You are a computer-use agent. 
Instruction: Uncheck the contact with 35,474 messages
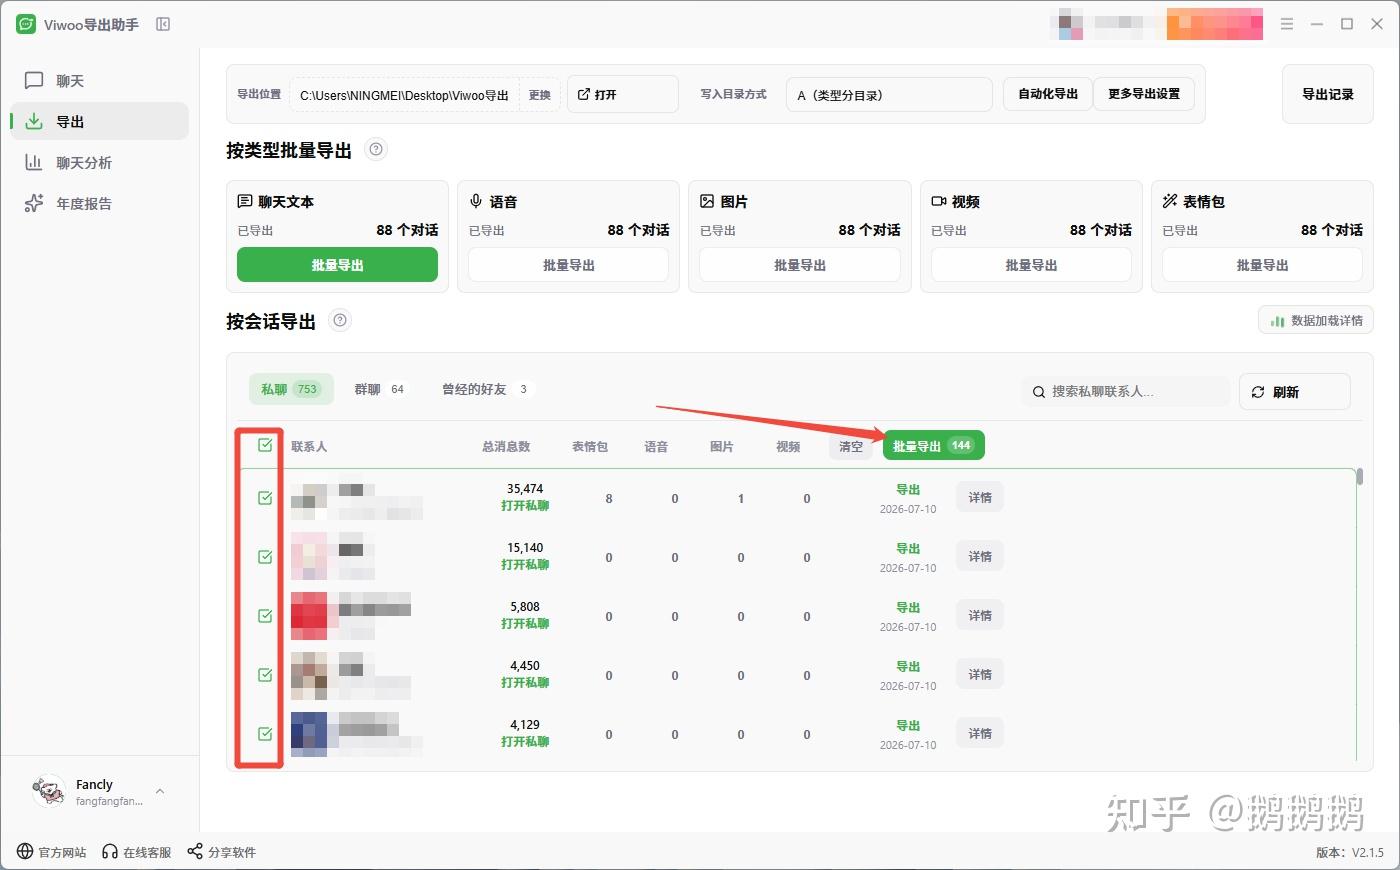tap(265, 497)
